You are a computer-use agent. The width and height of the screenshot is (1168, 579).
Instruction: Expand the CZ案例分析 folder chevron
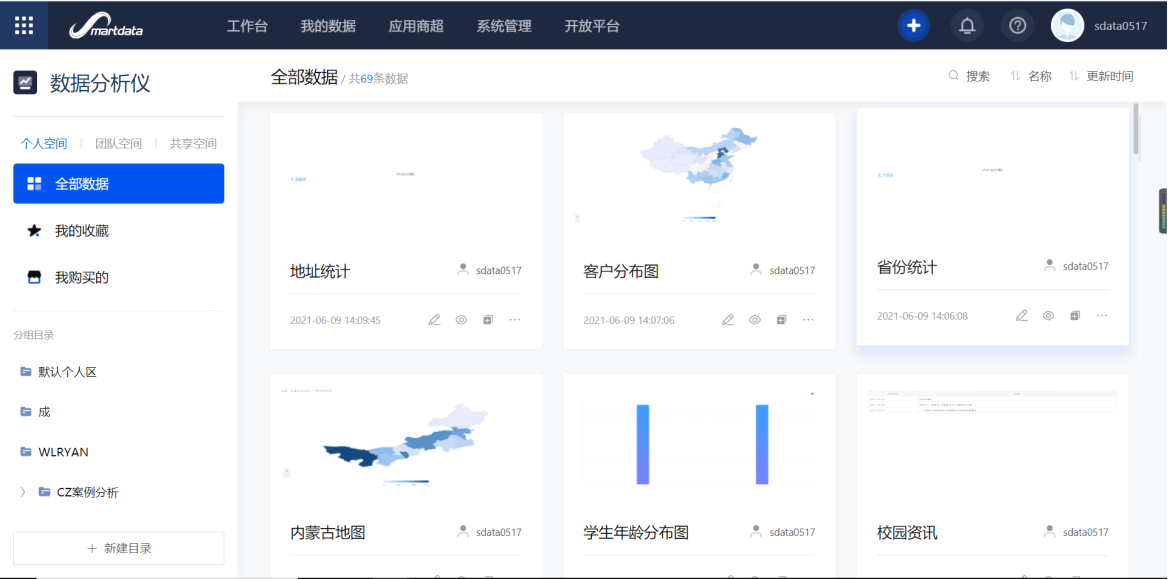23,492
